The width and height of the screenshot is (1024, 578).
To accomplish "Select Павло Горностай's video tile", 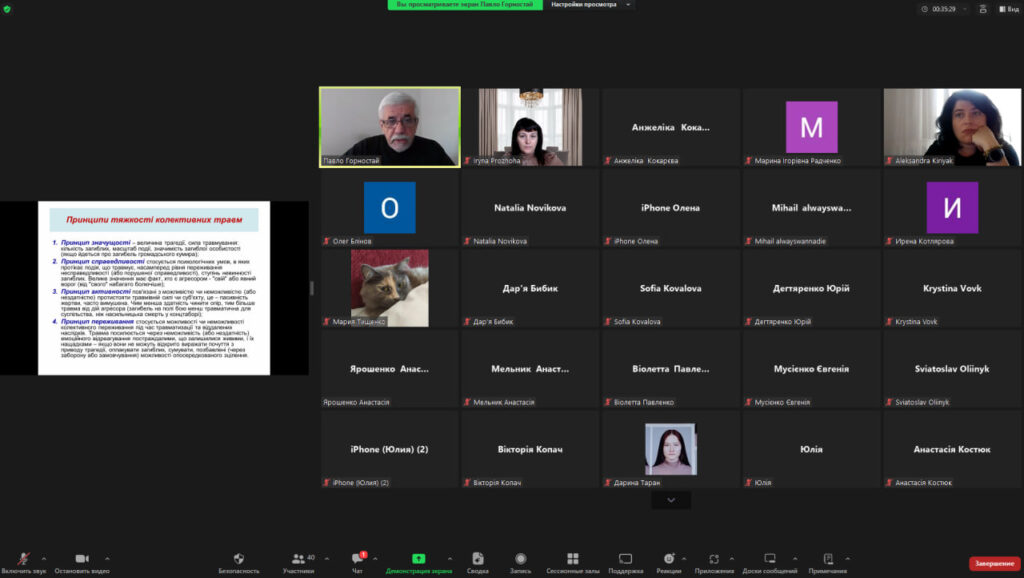I will (389, 126).
